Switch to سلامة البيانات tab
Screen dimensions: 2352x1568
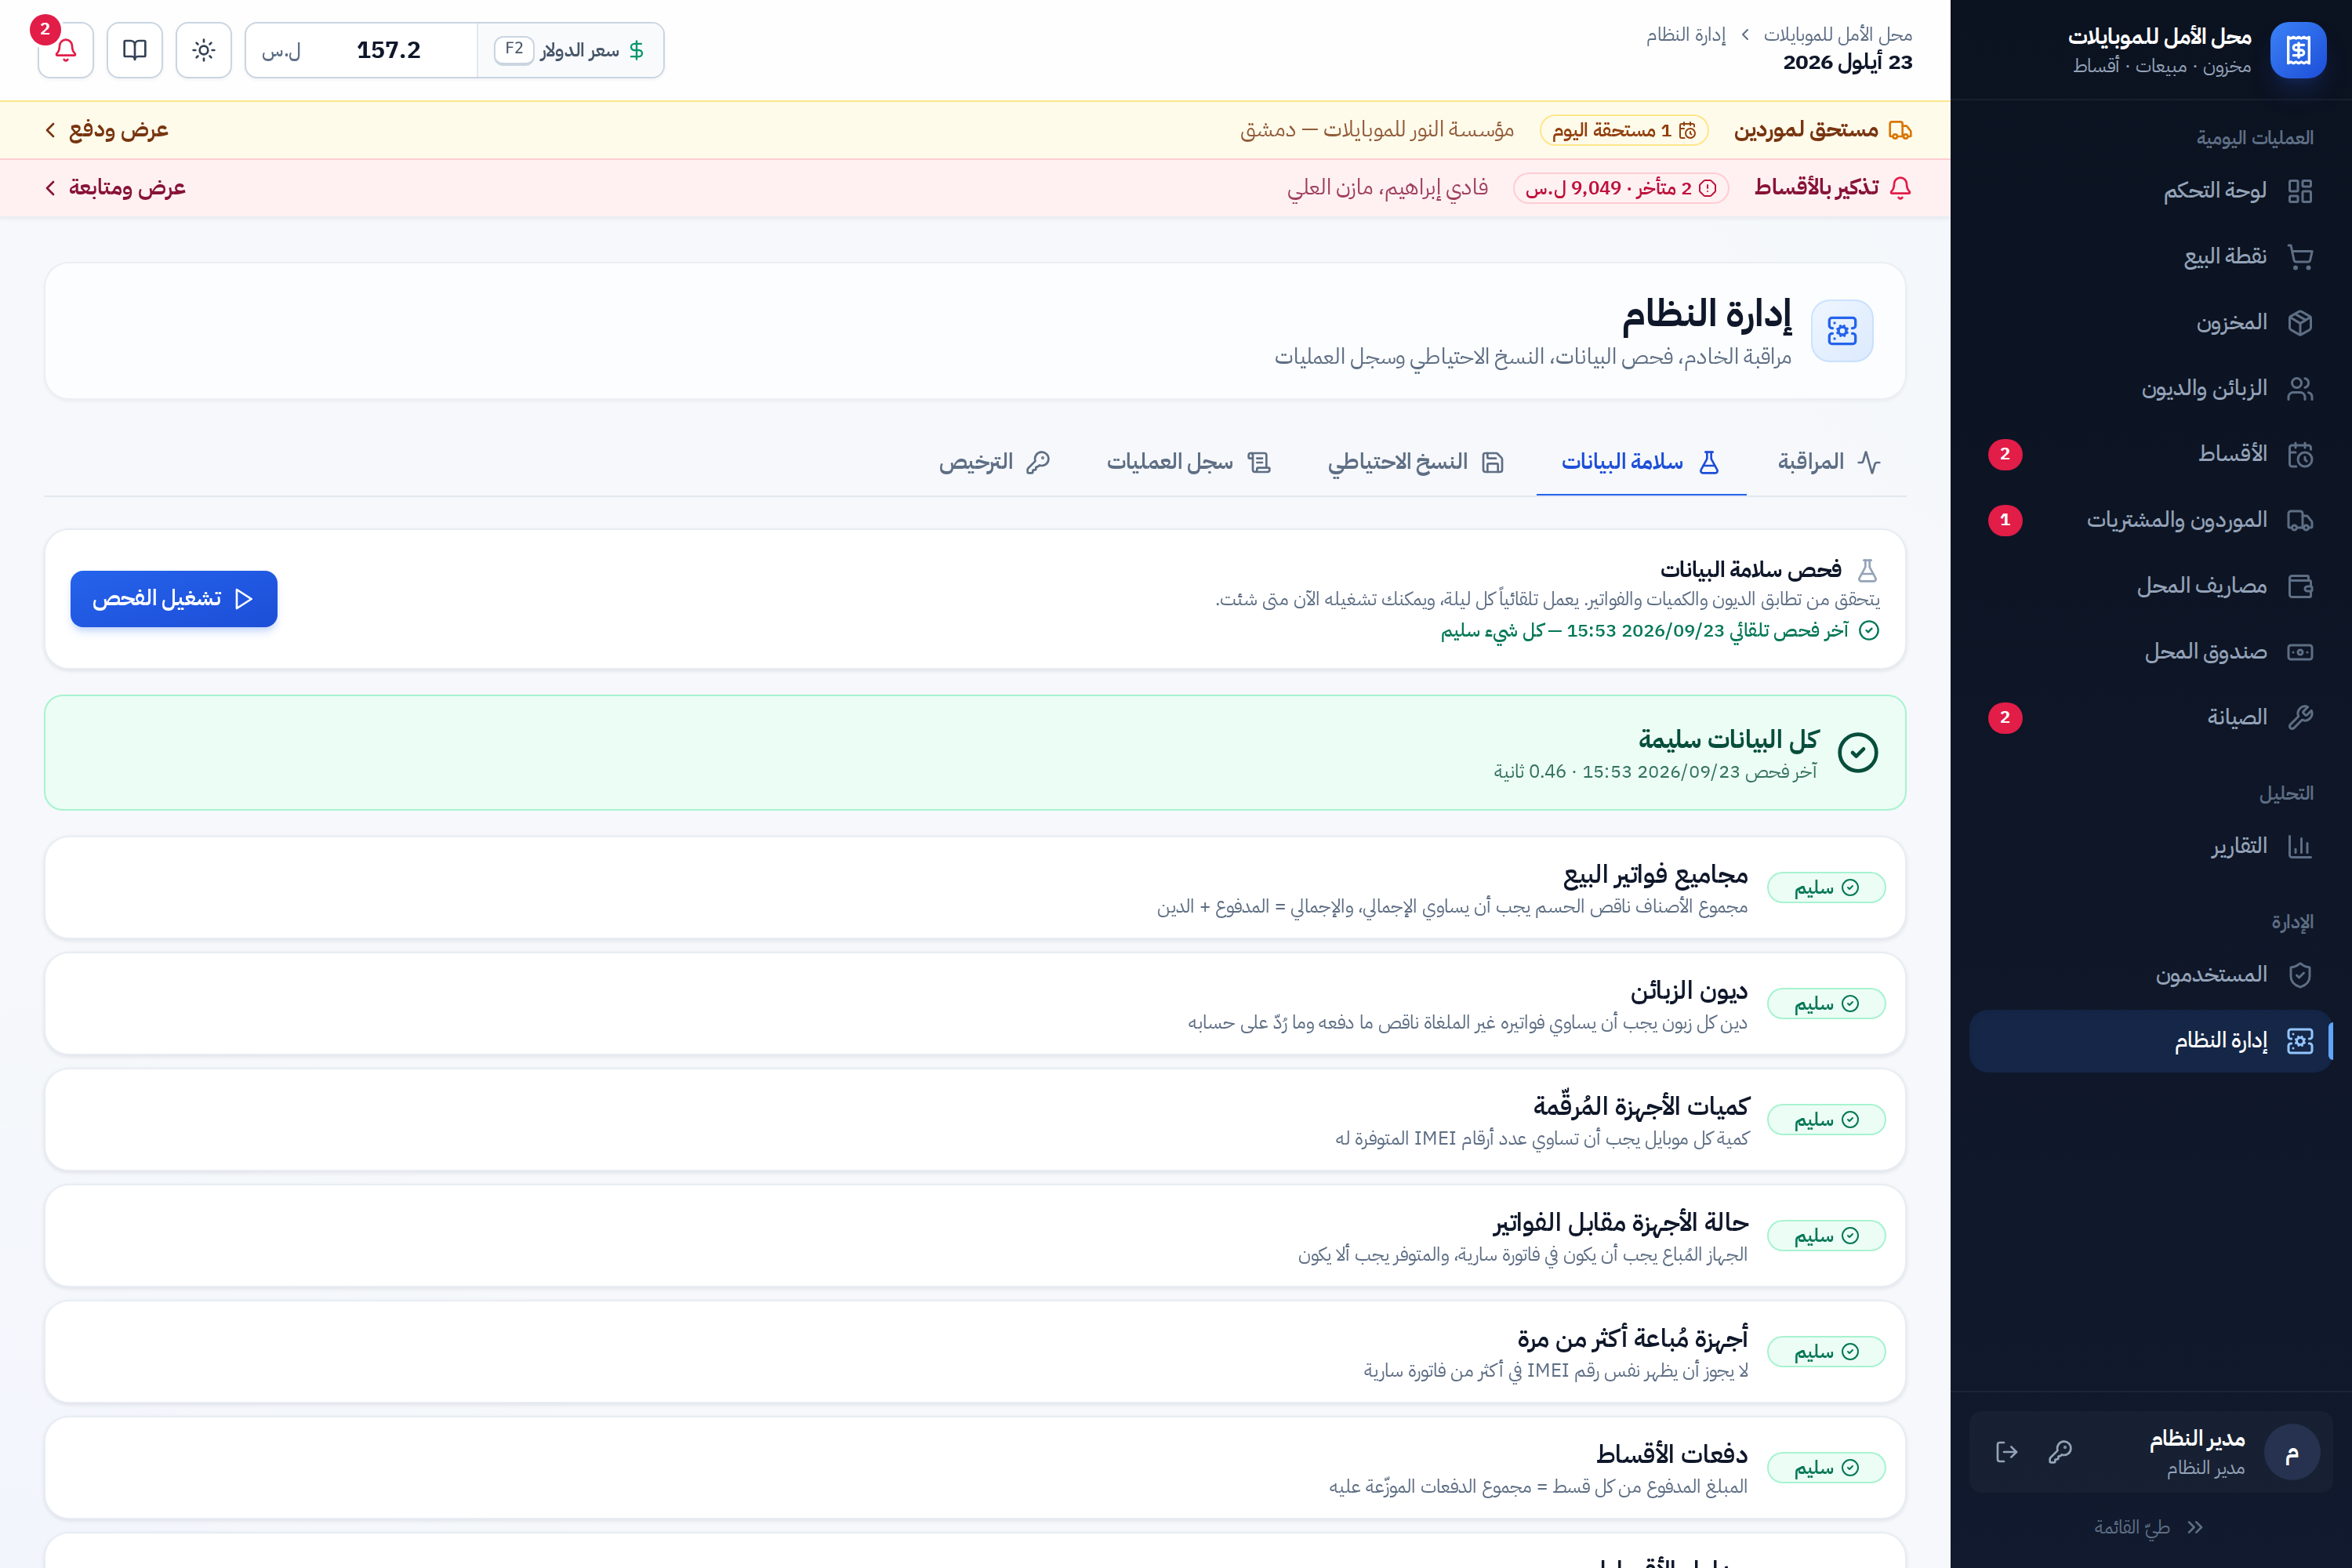[x=1641, y=462]
